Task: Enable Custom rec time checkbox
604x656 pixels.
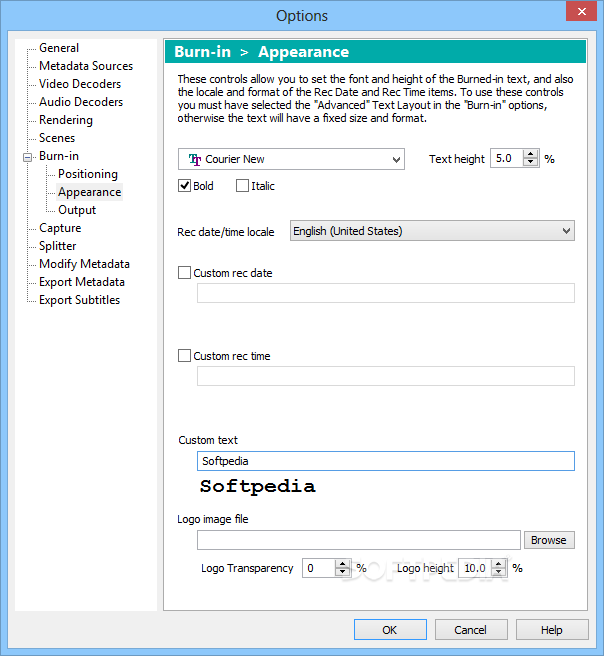Action: click(x=184, y=356)
